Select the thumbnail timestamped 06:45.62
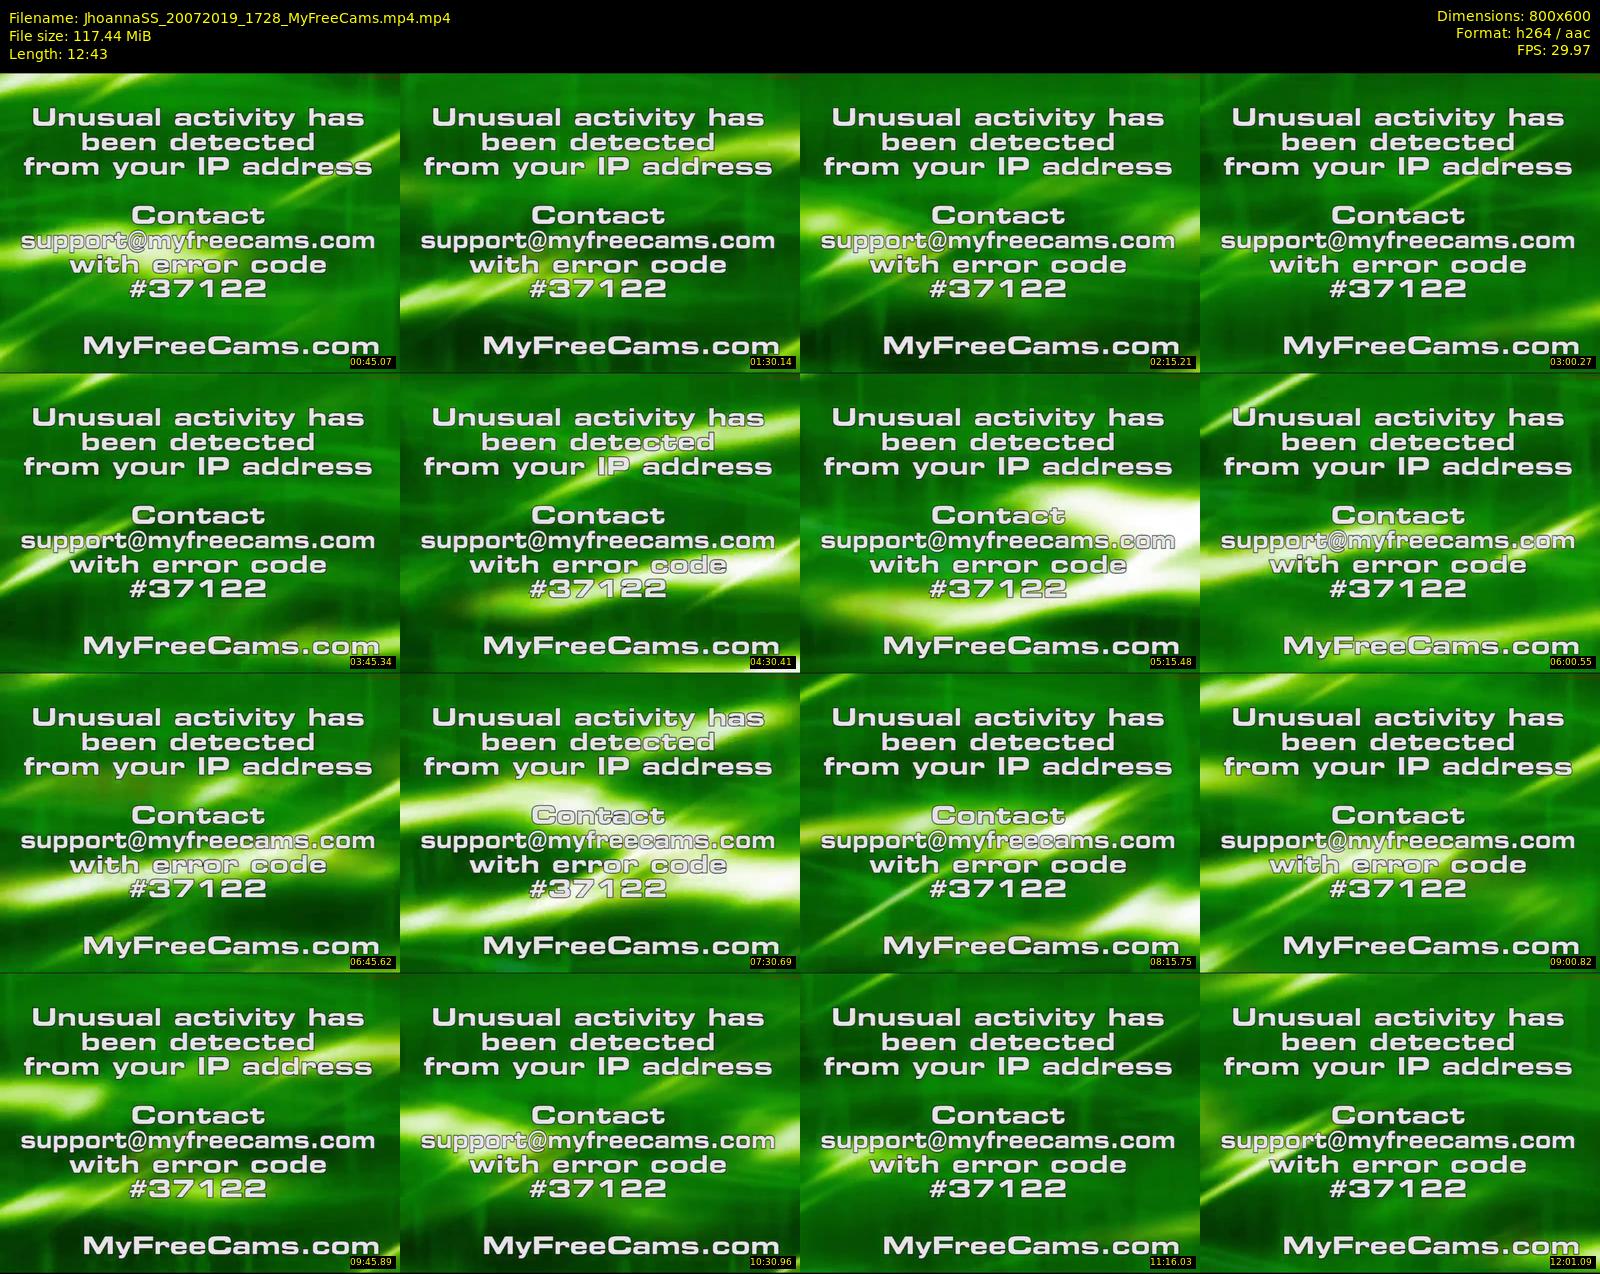1600x1274 pixels. [200, 822]
